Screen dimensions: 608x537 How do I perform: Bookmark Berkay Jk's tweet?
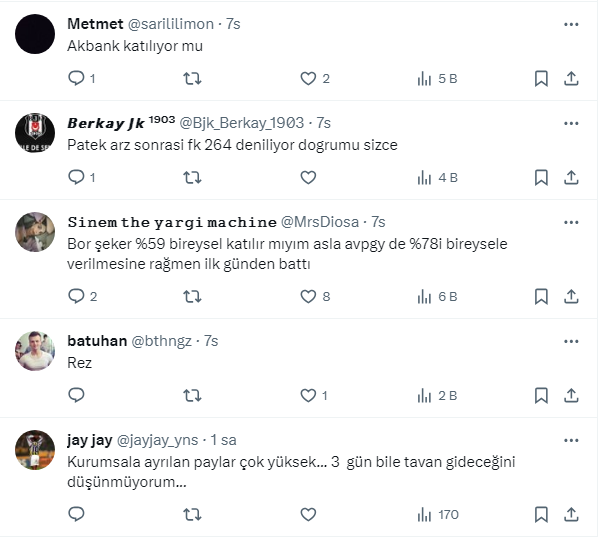(541, 177)
